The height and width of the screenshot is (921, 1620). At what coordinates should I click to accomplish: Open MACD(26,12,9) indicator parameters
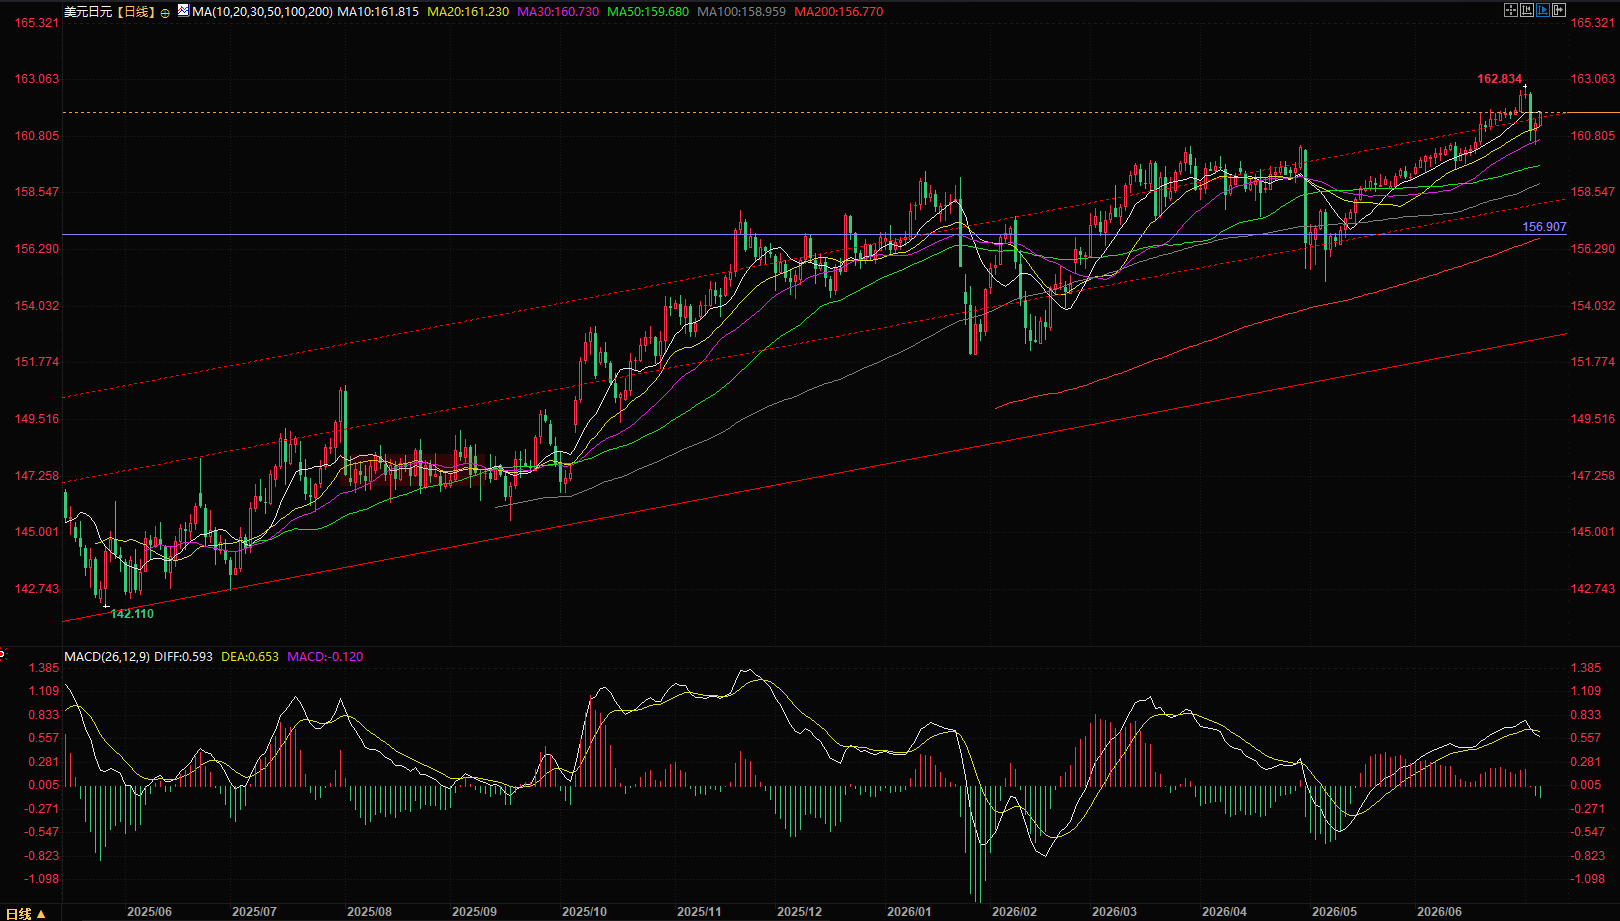tap(107, 657)
